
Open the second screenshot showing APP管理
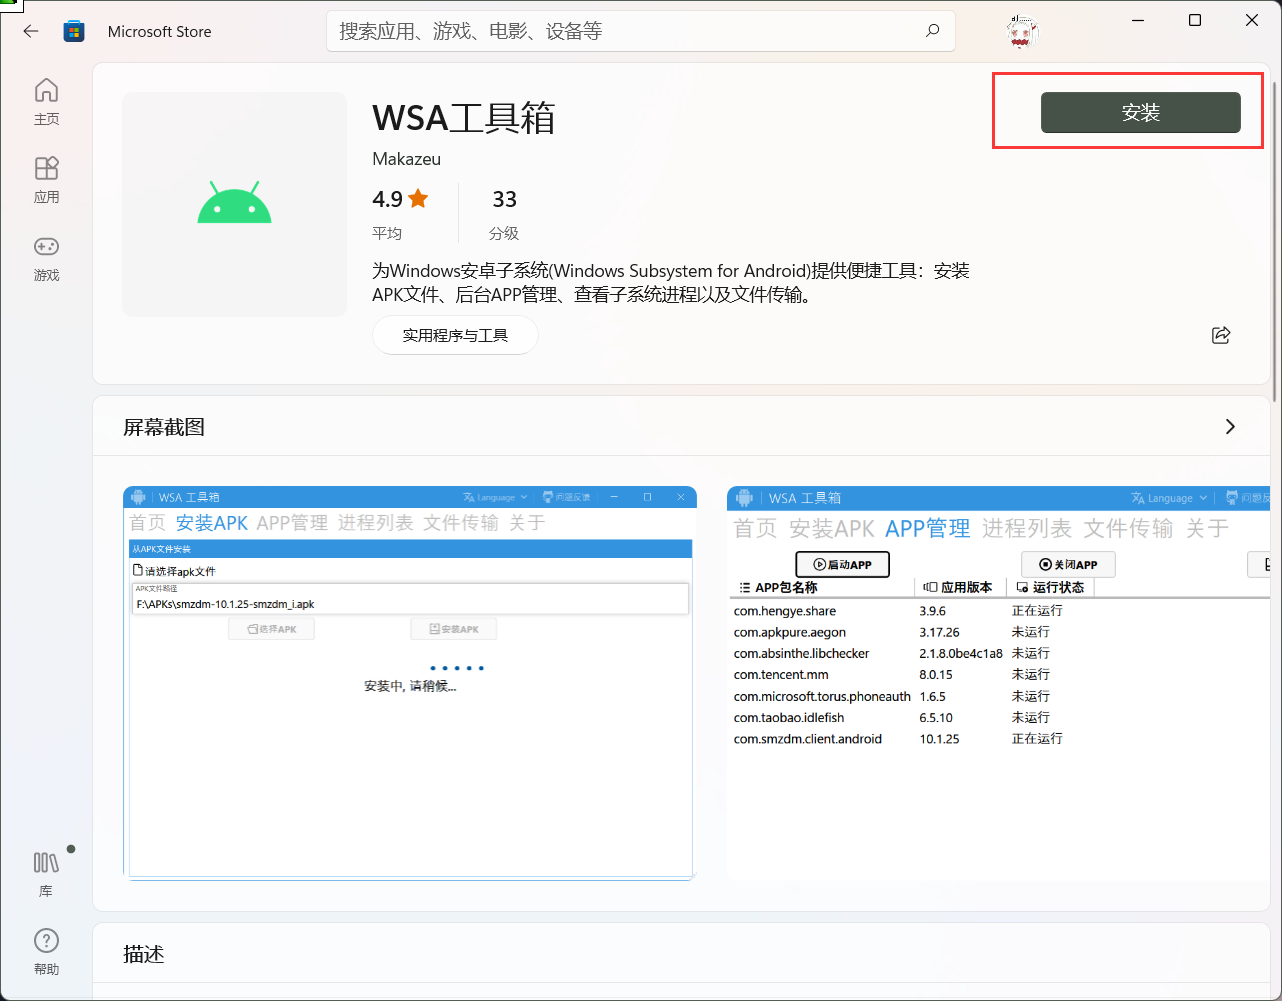[x=998, y=683]
